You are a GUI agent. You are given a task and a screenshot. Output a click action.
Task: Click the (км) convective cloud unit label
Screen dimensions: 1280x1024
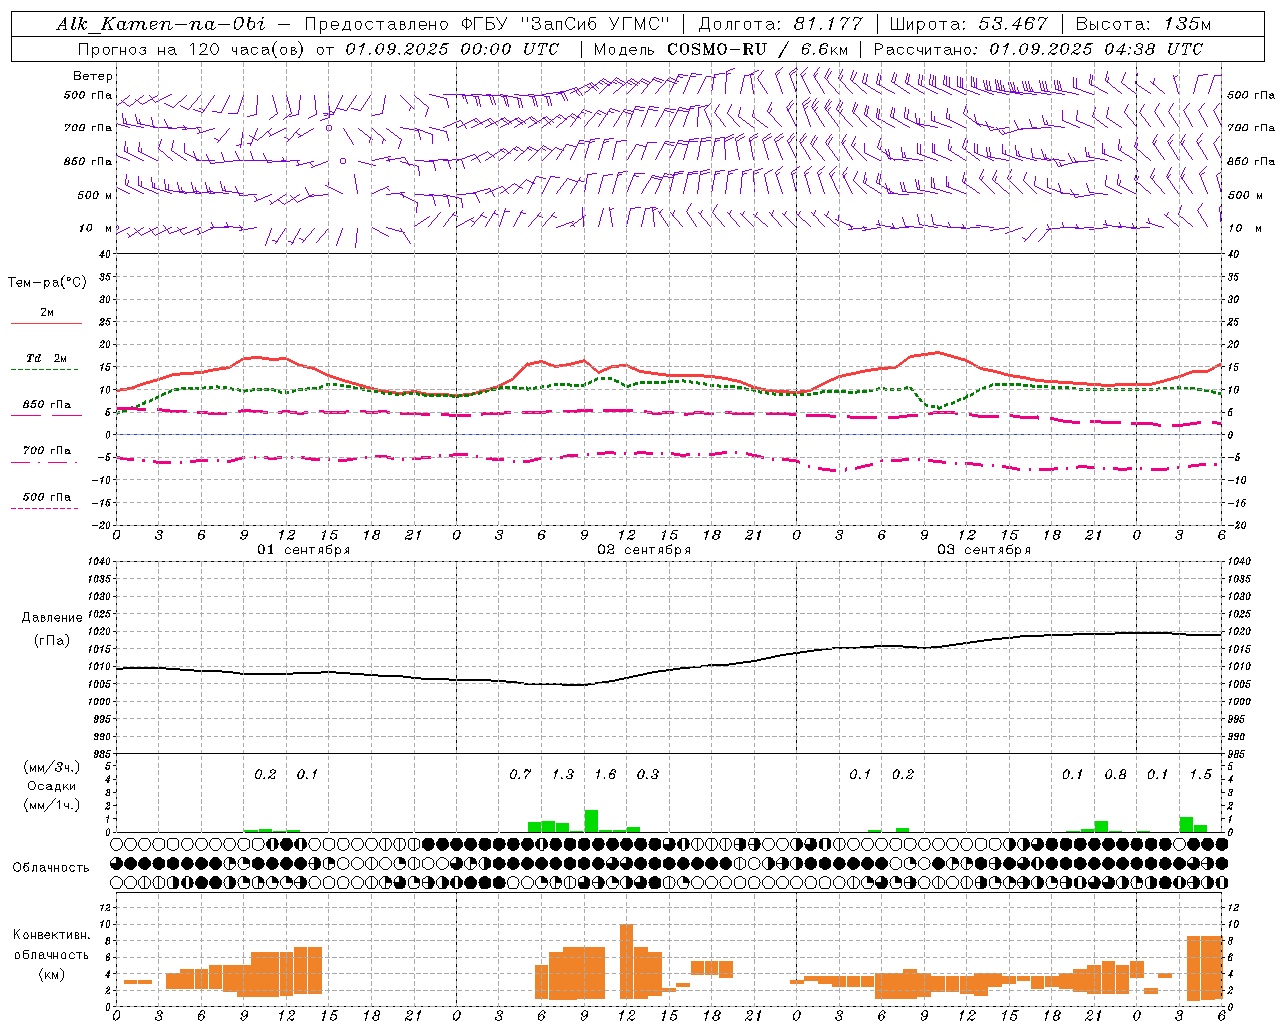pos(52,974)
